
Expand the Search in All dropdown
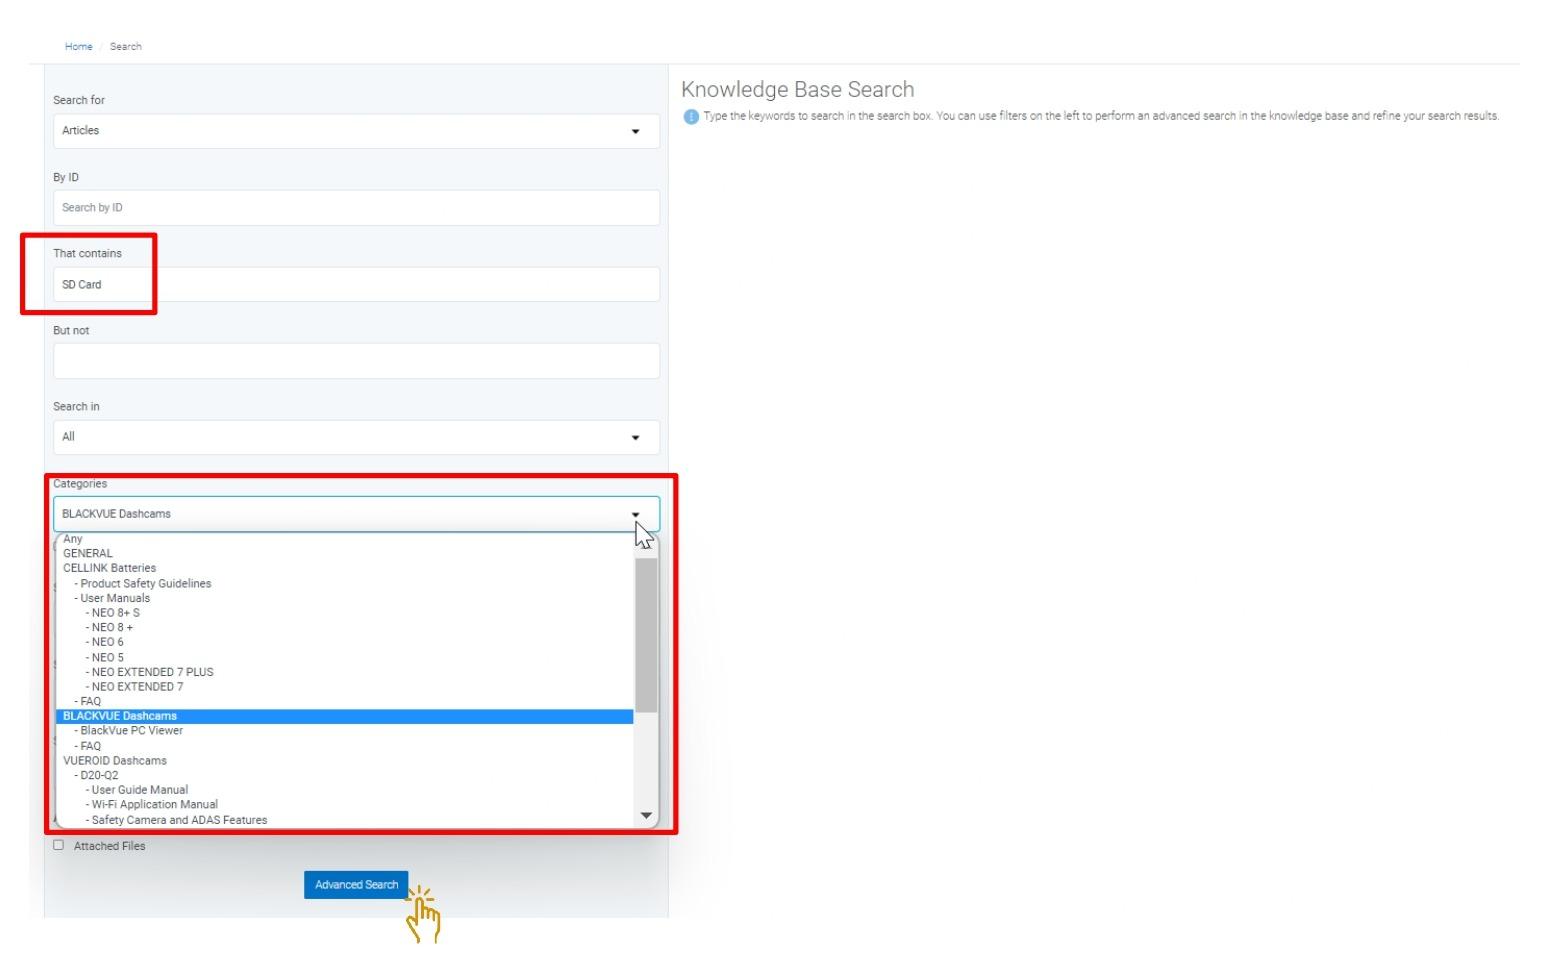point(356,437)
